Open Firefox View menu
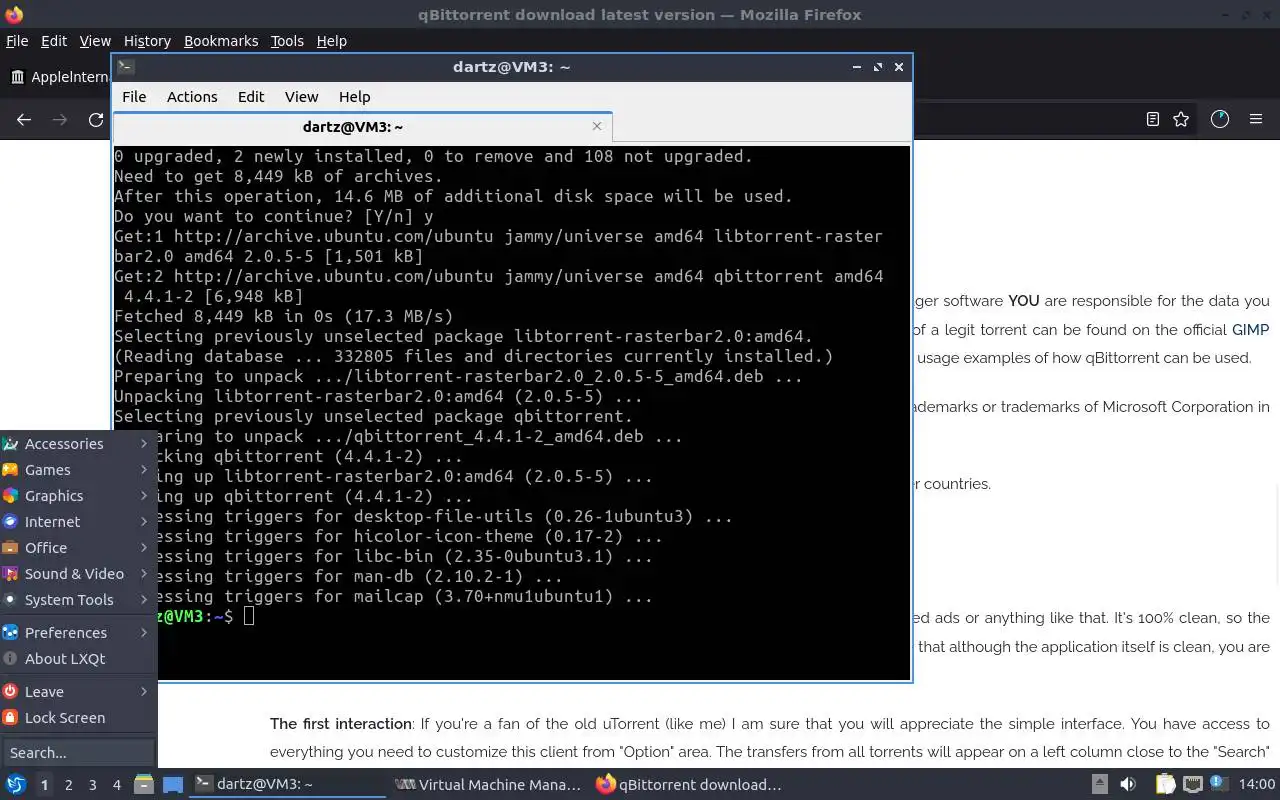The width and height of the screenshot is (1280, 800). click(x=95, y=41)
